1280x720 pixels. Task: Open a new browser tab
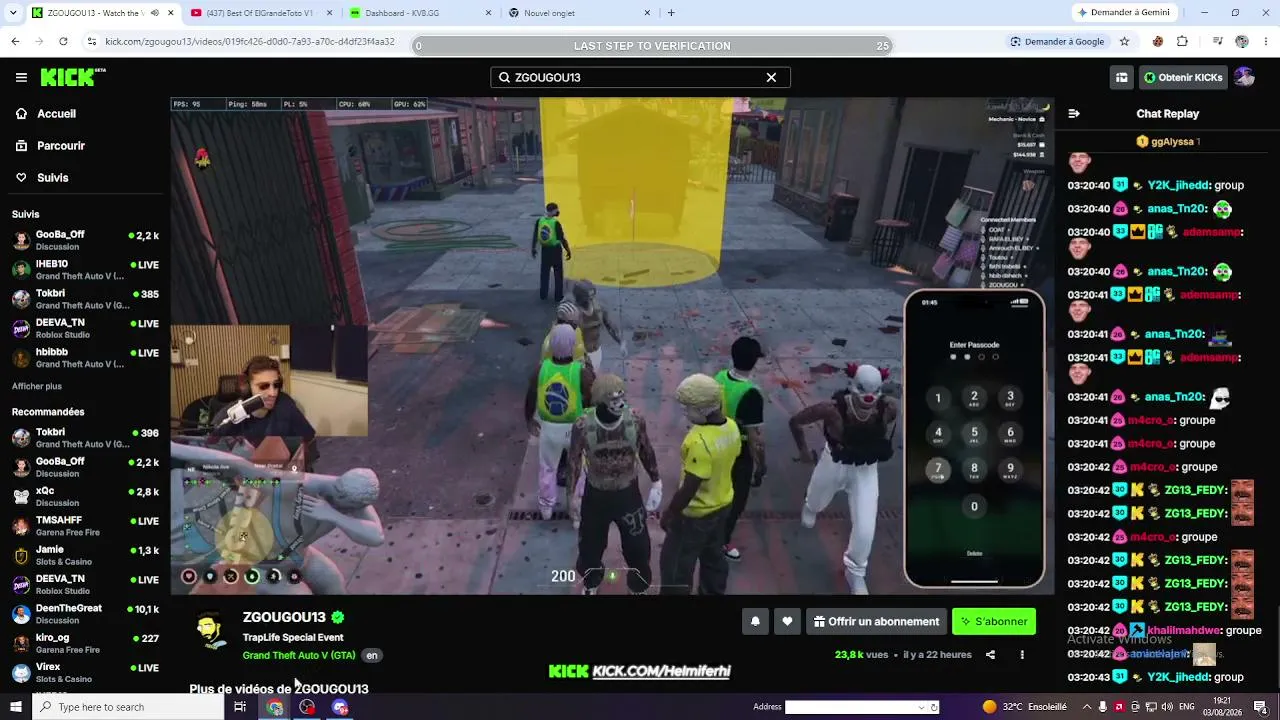click(671, 13)
